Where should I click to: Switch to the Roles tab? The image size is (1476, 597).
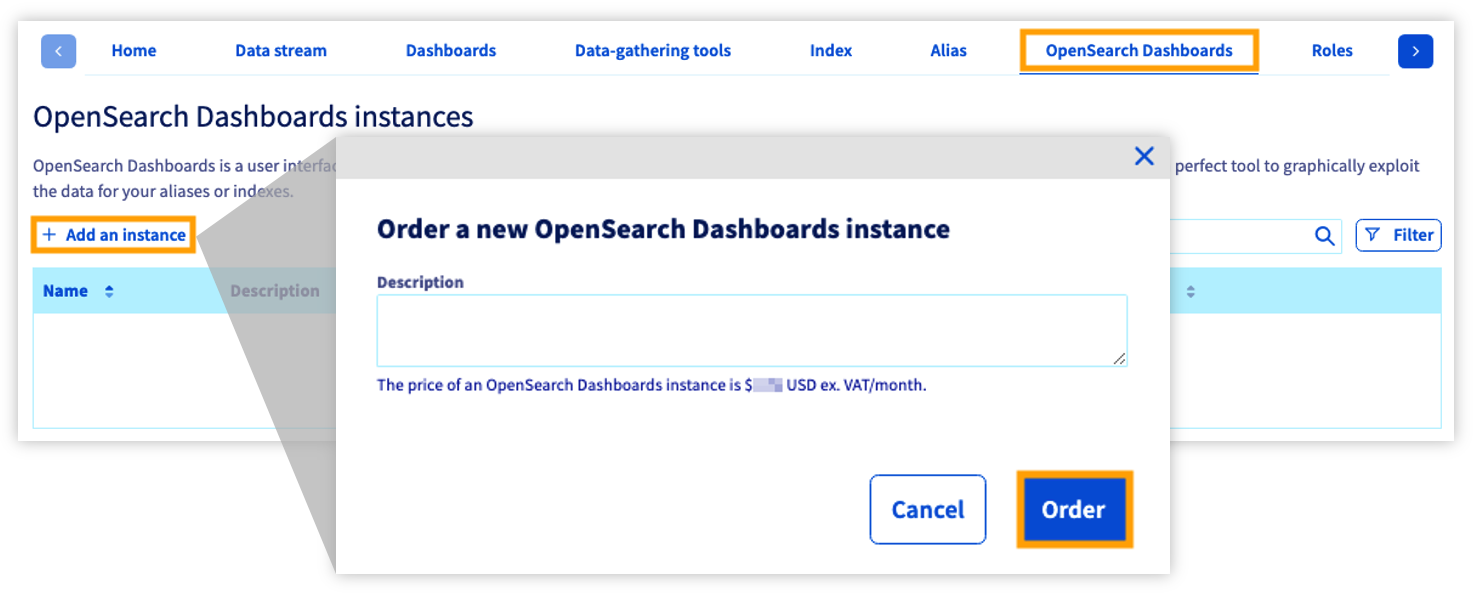click(x=1332, y=50)
